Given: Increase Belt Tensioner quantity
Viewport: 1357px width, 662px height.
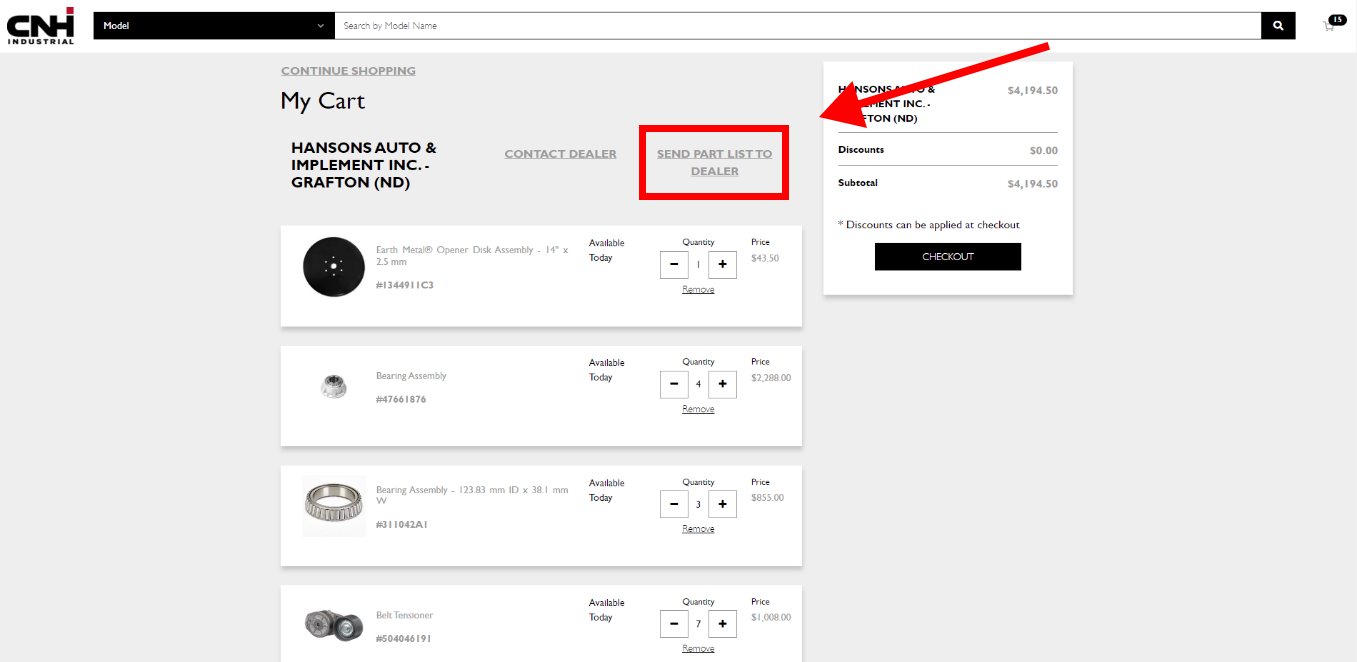Looking at the screenshot, I should pyautogui.click(x=722, y=624).
